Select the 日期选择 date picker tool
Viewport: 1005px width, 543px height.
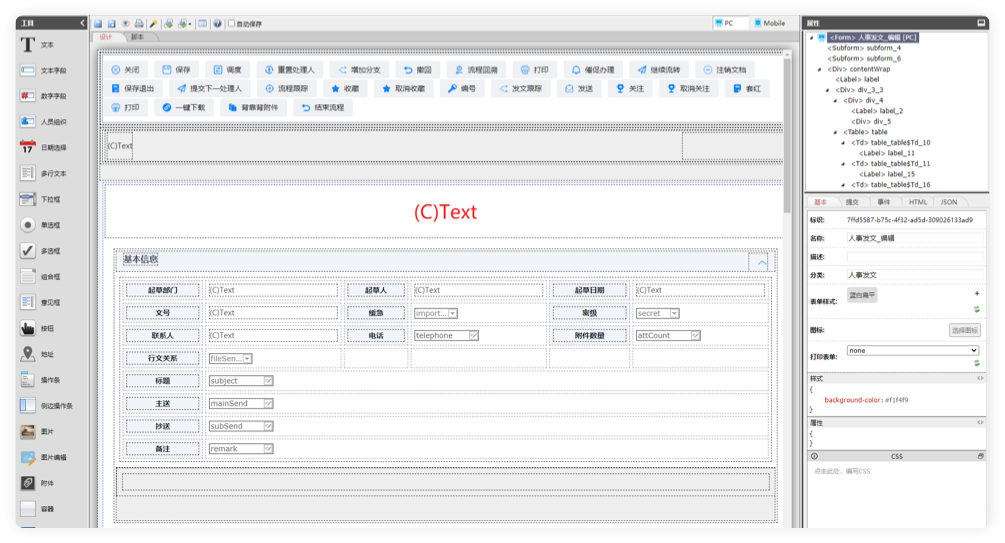click(x=44, y=147)
